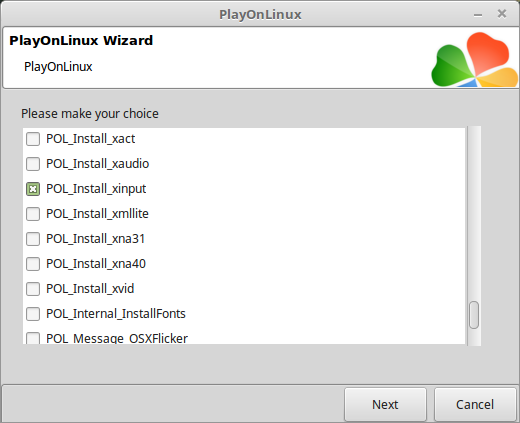Click the Cancel button
The width and height of the screenshot is (520, 423).
tap(475, 404)
